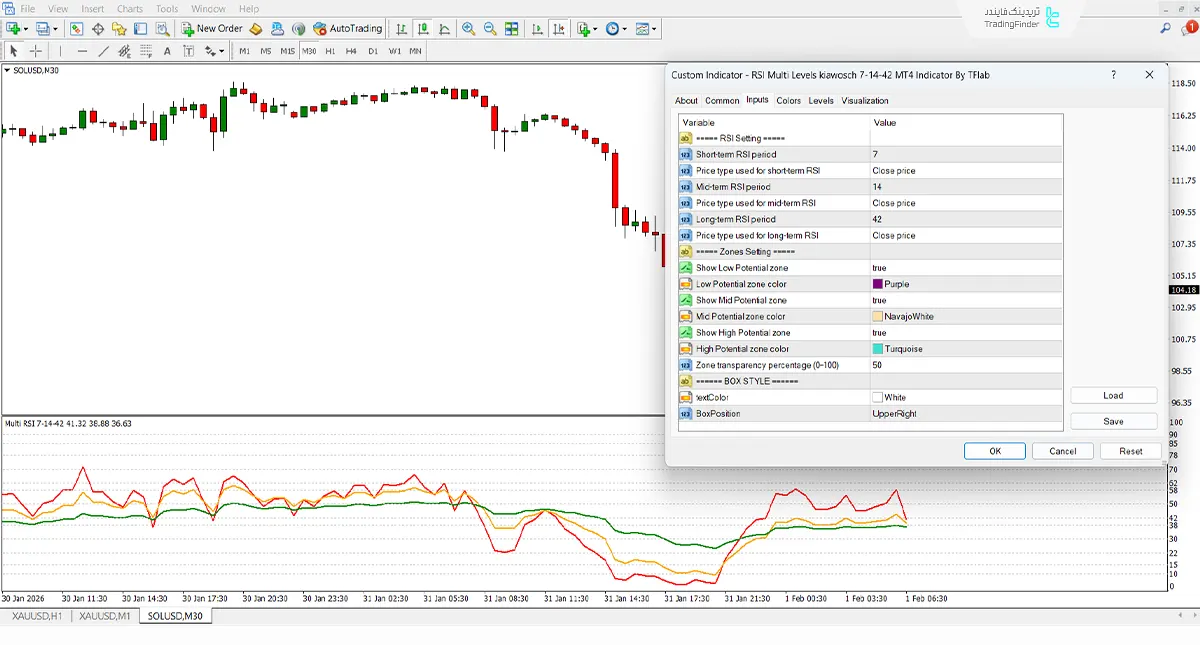This screenshot has height=645, width=1200.
Task: Disable Show High Potential zone
Action: tap(960, 332)
